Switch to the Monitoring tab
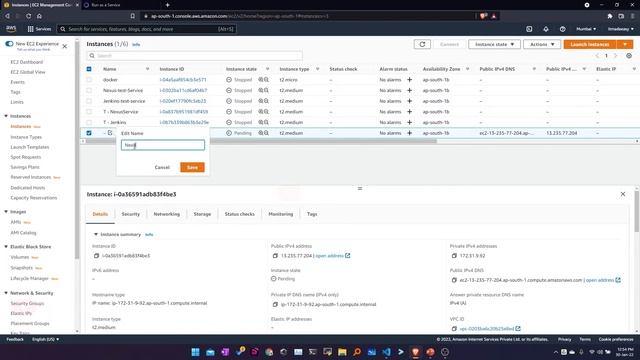 pos(281,214)
